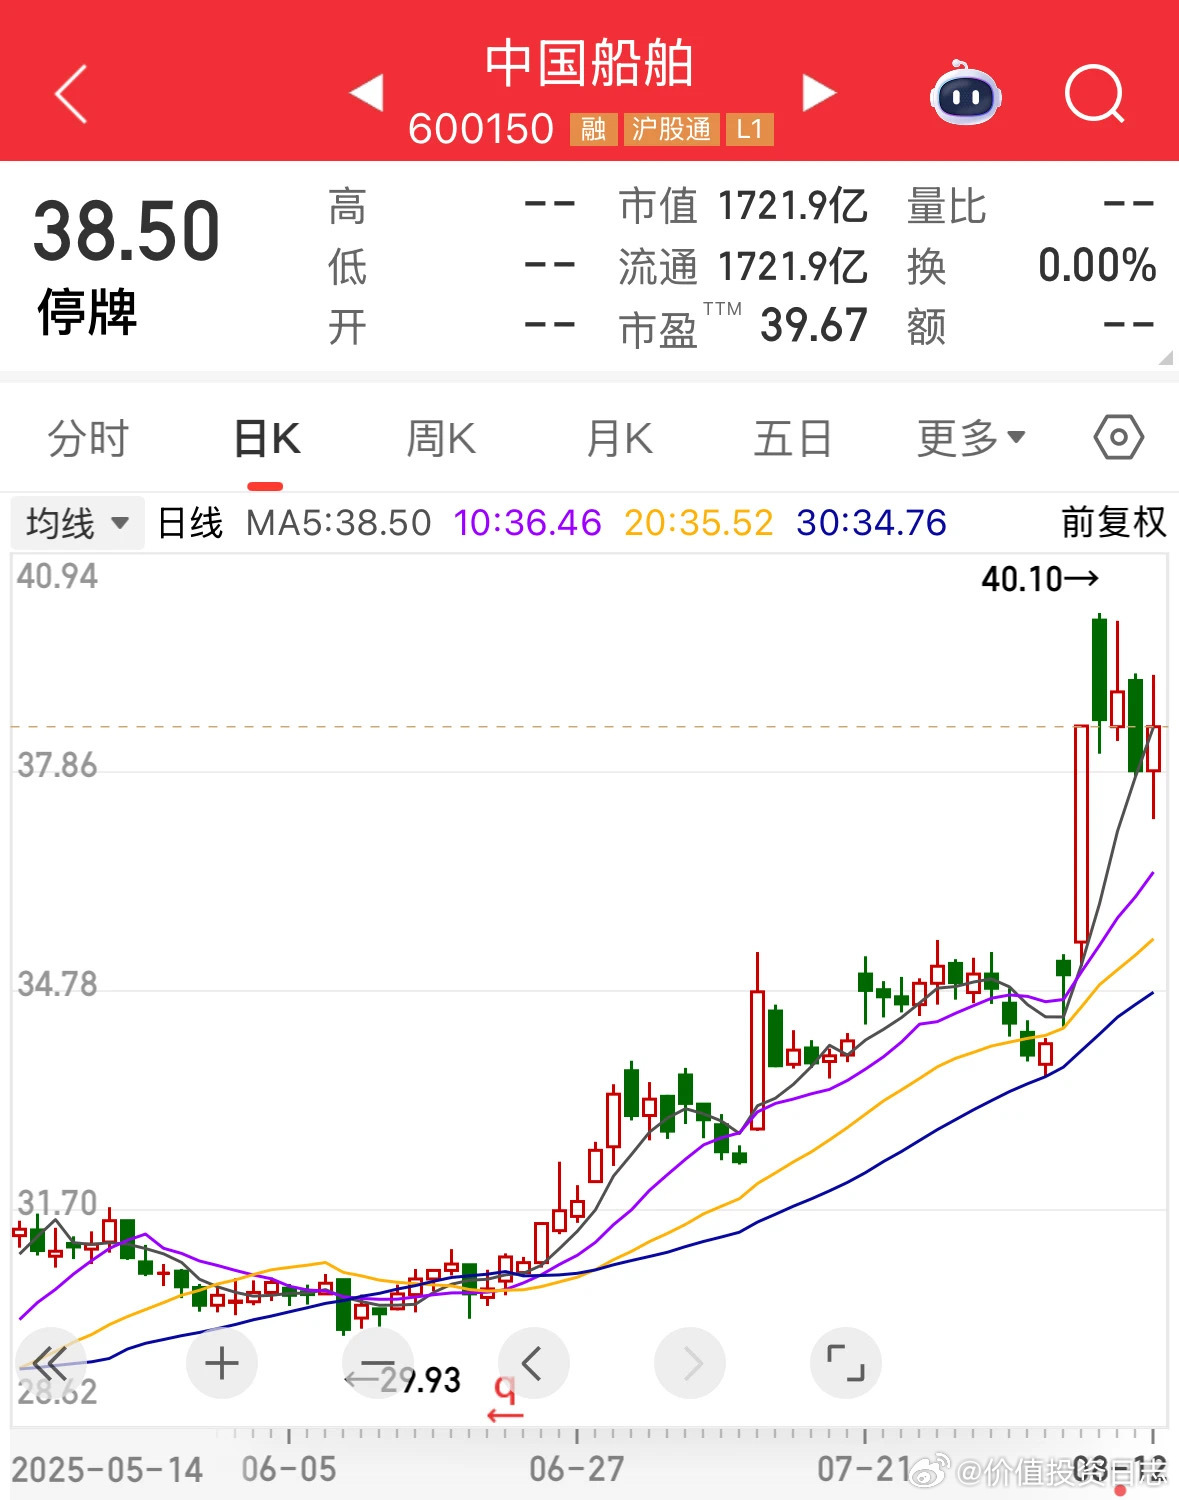This screenshot has width=1179, height=1500.
Task: Tap the back arrow in header
Action: 70,94
